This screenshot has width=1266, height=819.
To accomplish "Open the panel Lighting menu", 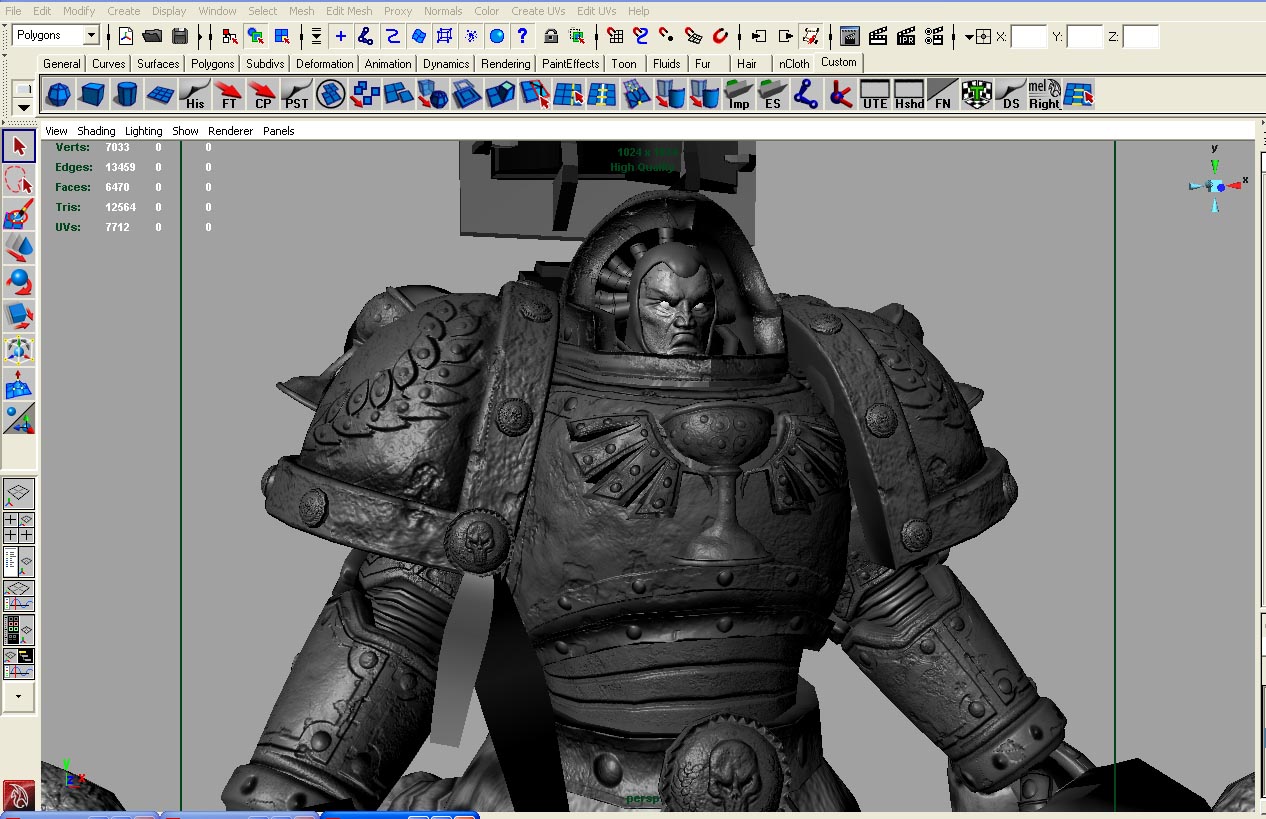I will tap(143, 131).
